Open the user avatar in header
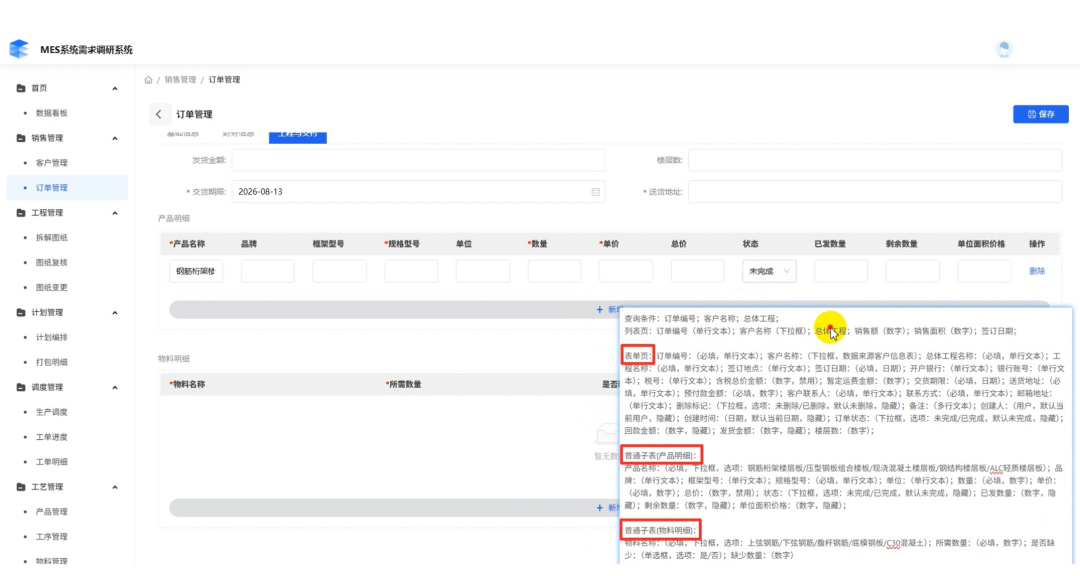The width and height of the screenshot is (1080, 576). coord(1004,49)
